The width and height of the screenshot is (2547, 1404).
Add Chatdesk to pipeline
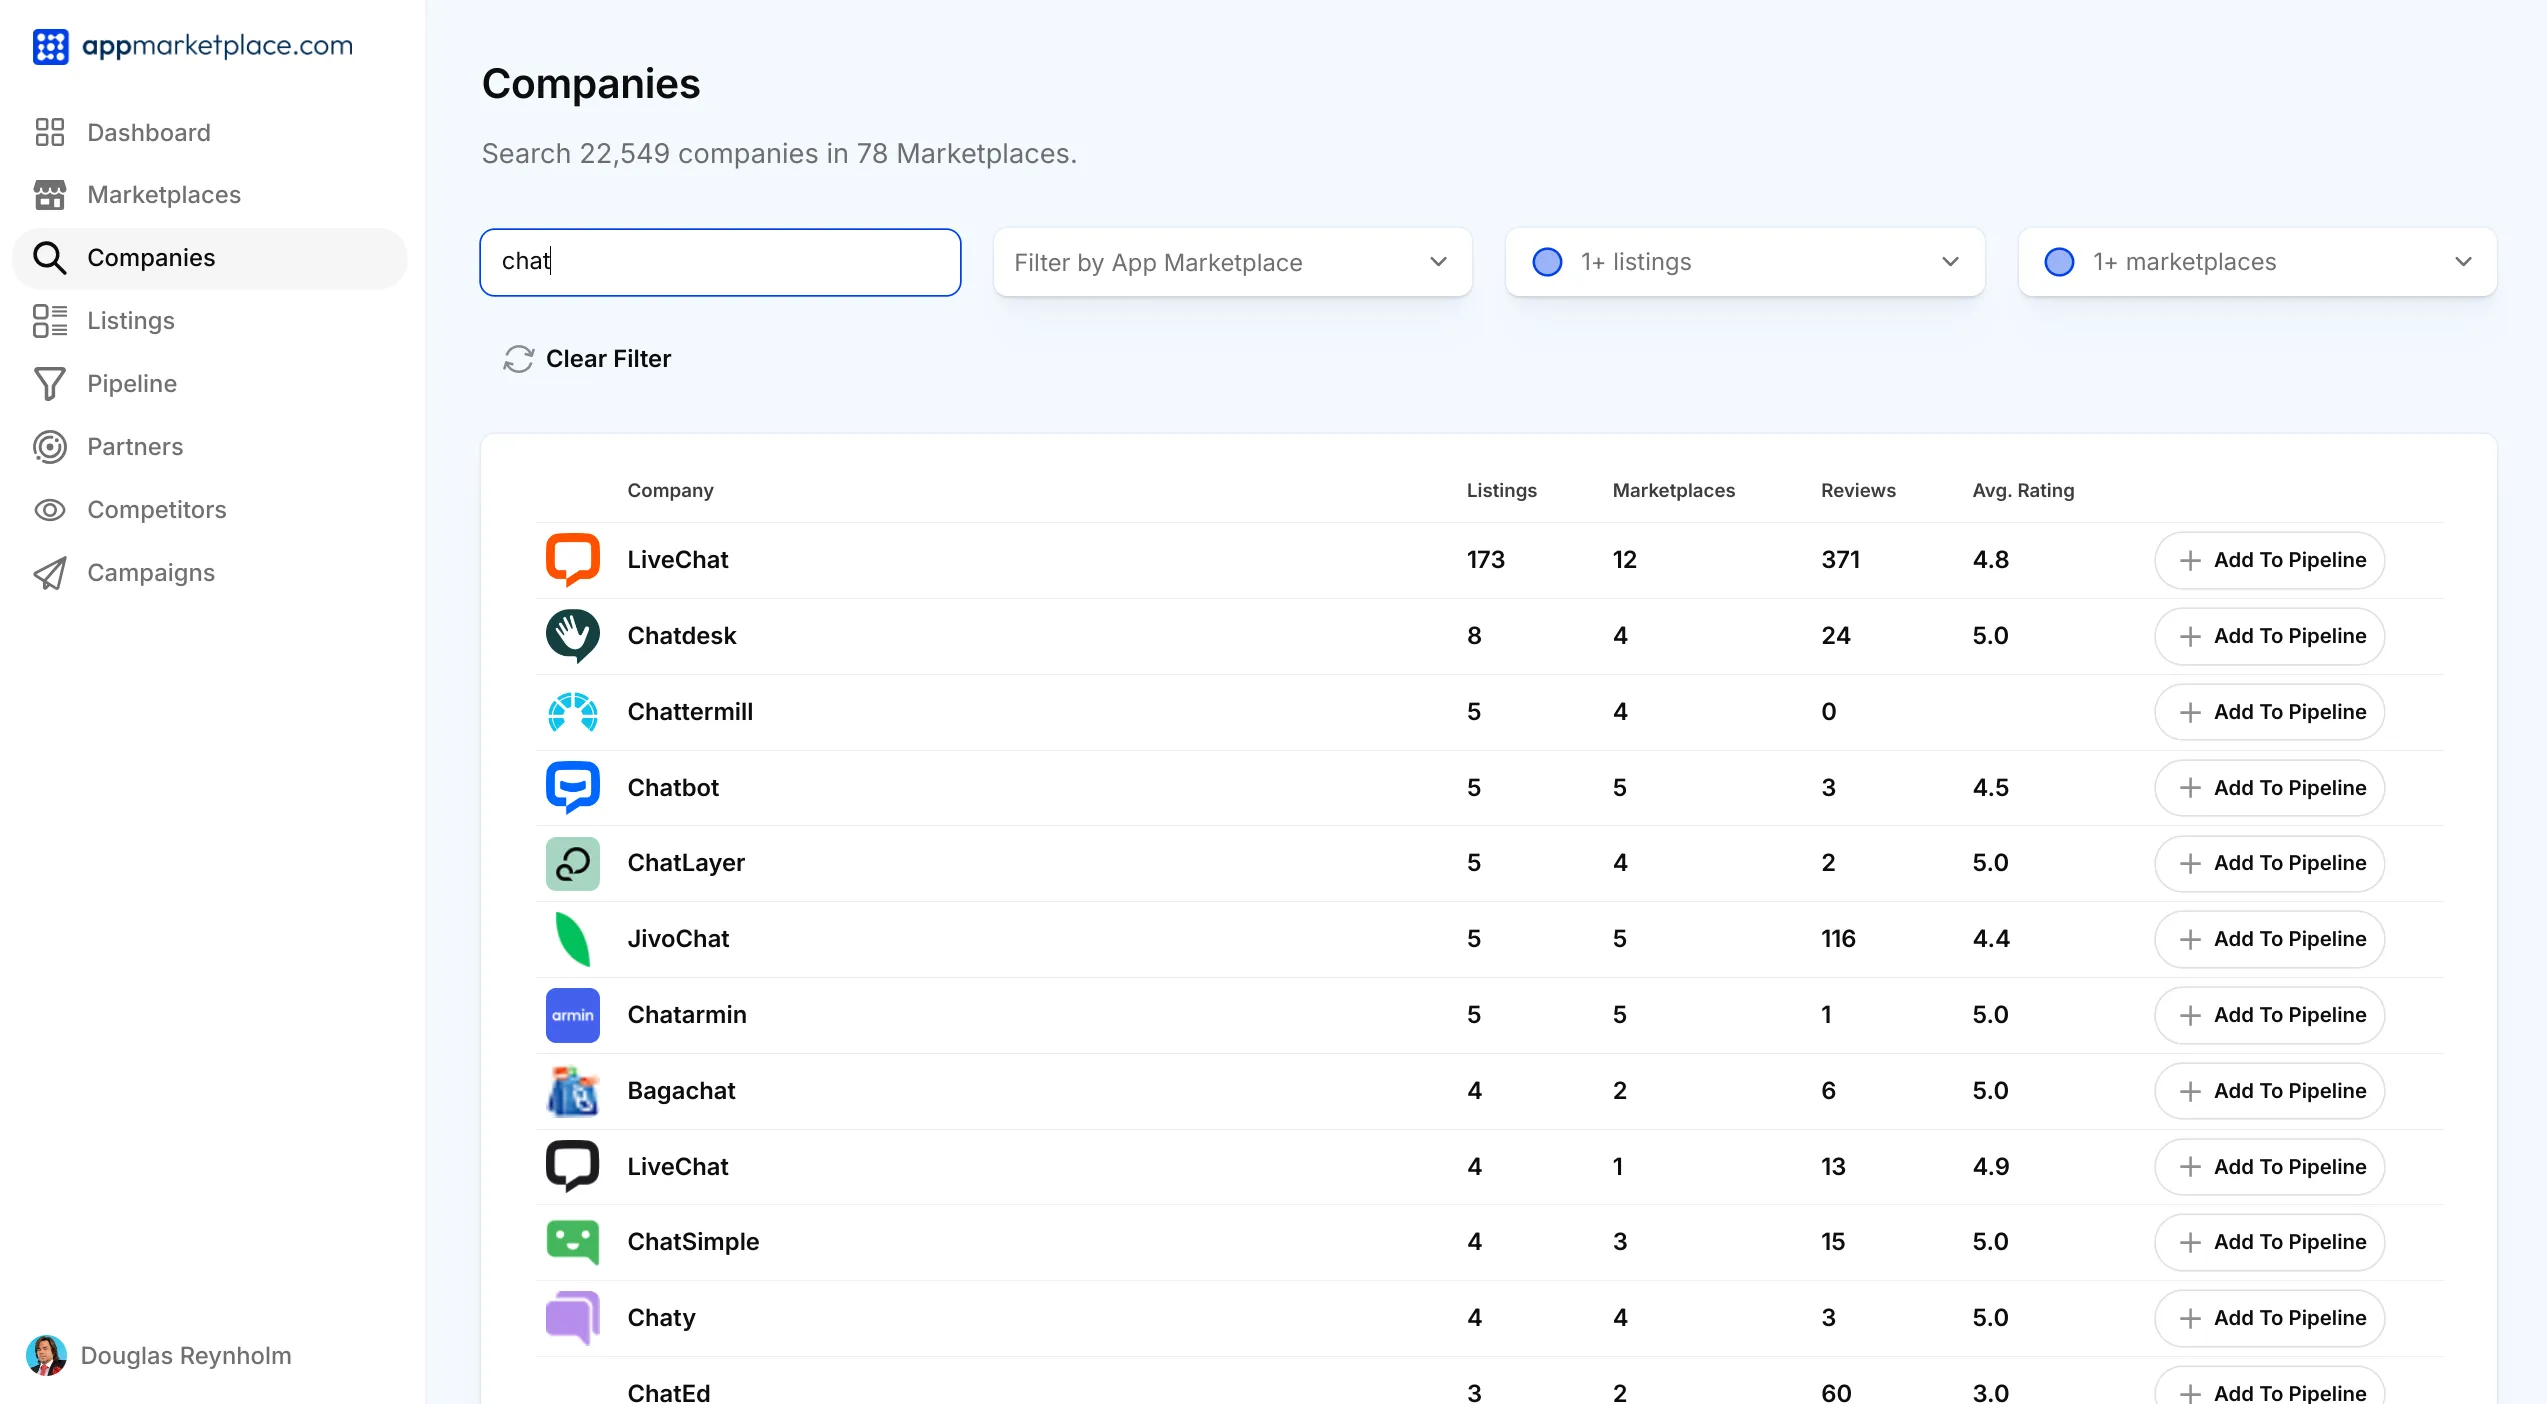(x=2269, y=636)
